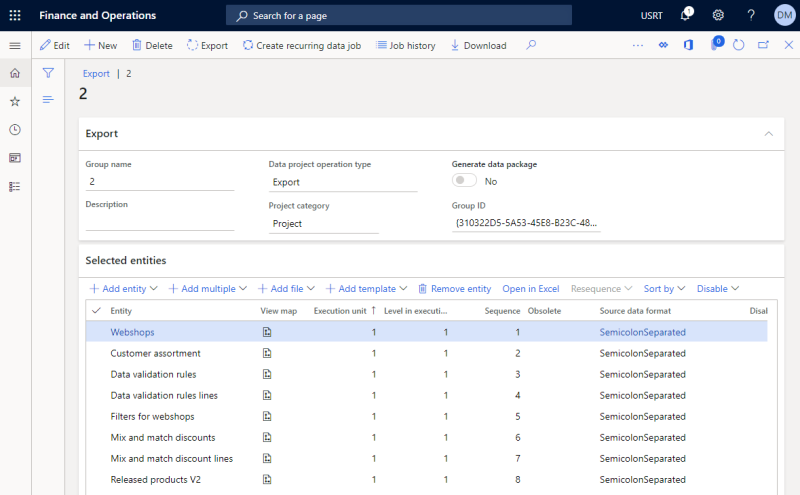Open the Add template dropdown
This screenshot has height=495, width=800.
(x=366, y=289)
